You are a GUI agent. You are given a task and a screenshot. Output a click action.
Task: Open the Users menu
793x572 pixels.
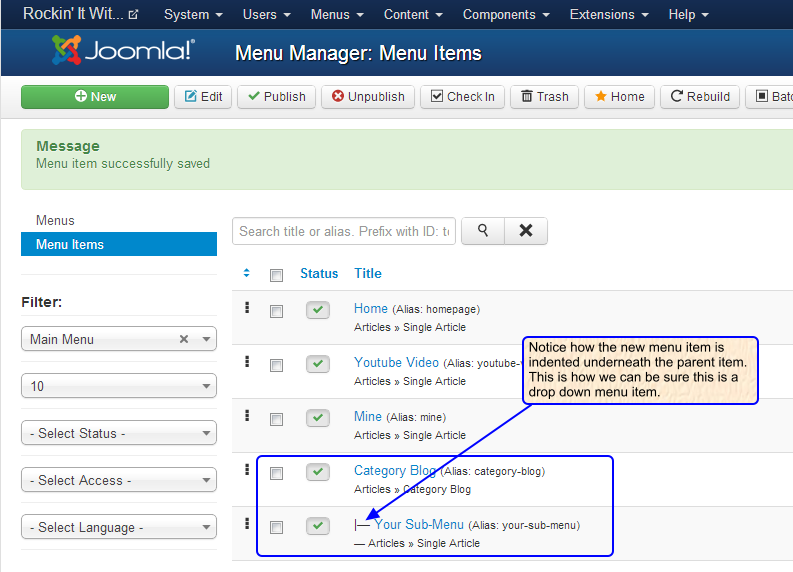point(267,15)
